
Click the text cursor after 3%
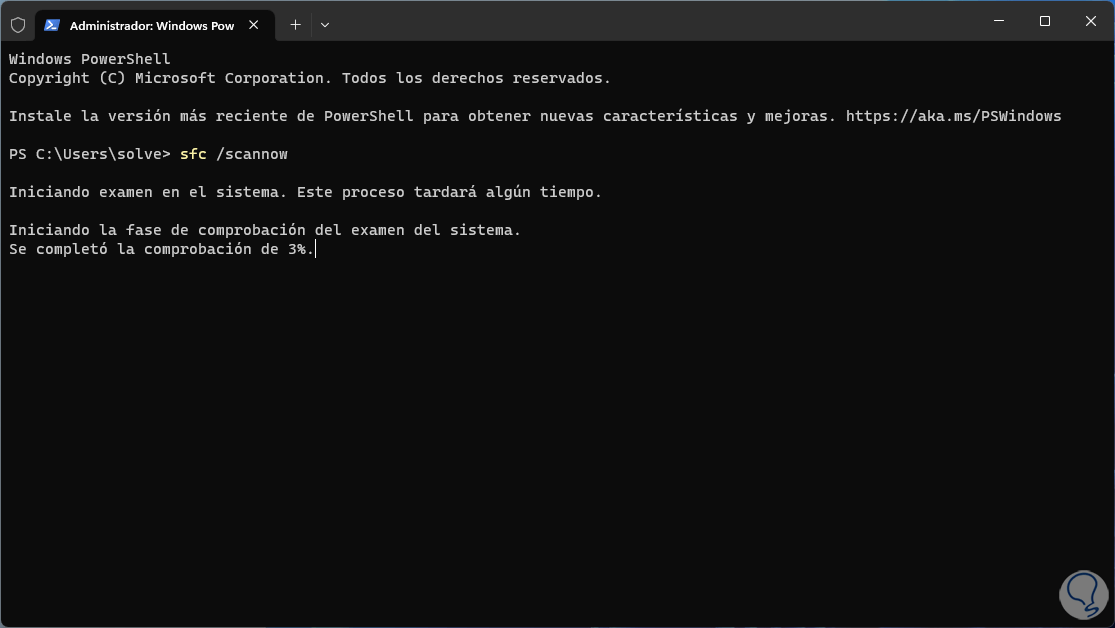[316, 249]
